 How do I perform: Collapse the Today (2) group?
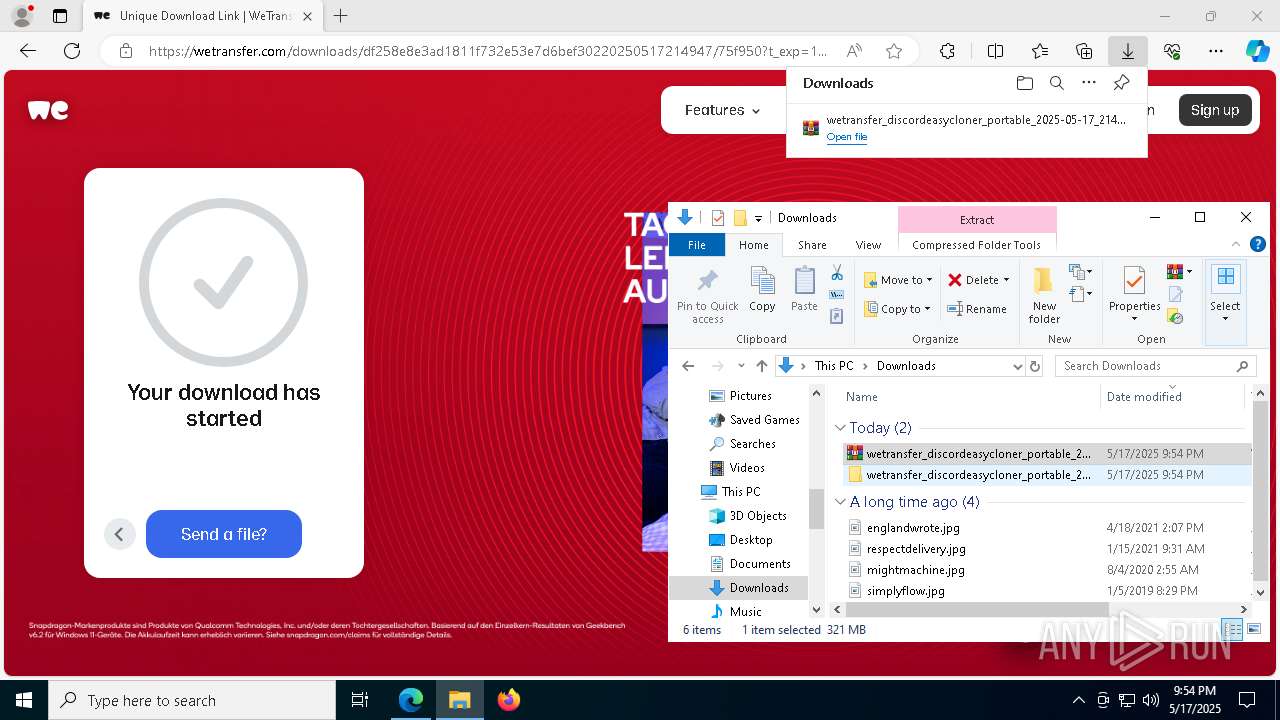coord(840,428)
